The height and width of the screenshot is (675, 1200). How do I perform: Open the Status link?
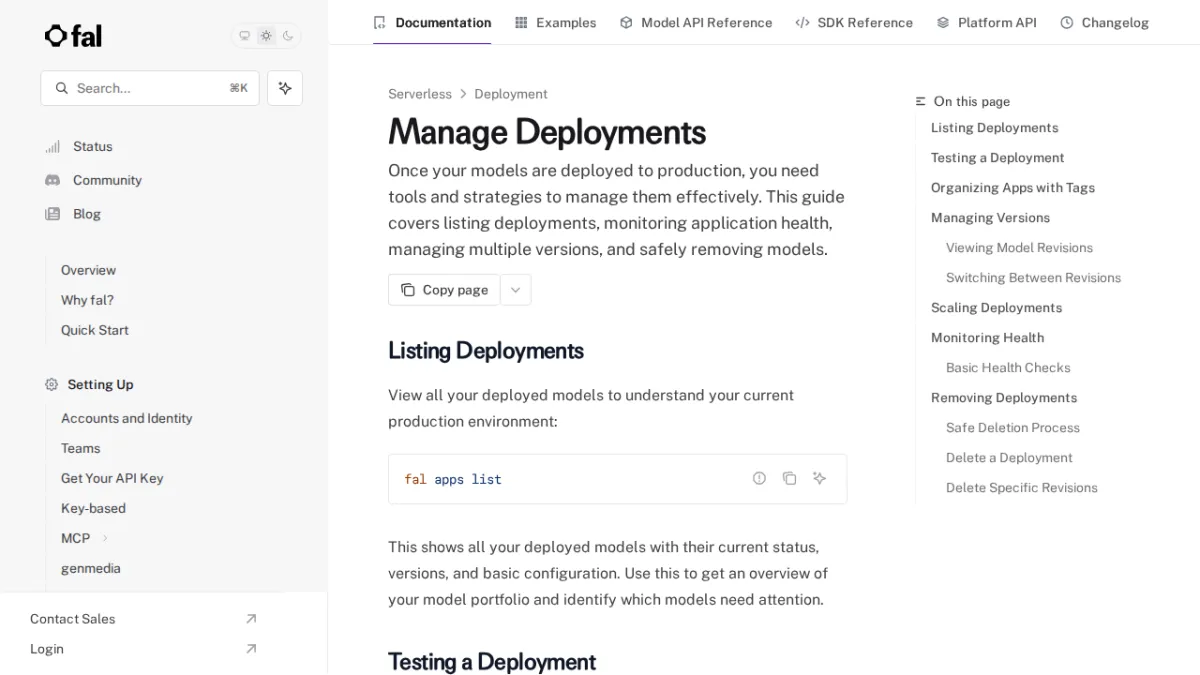(x=92, y=146)
